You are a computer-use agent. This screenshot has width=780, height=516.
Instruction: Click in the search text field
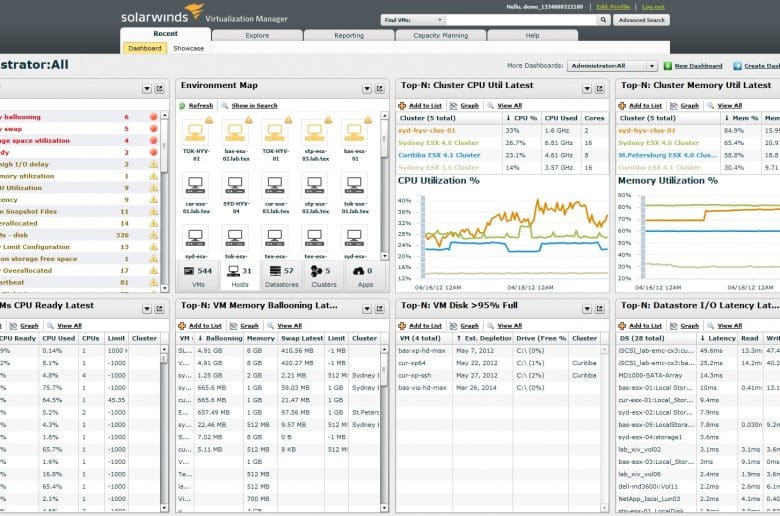pyautogui.click(x=521, y=20)
